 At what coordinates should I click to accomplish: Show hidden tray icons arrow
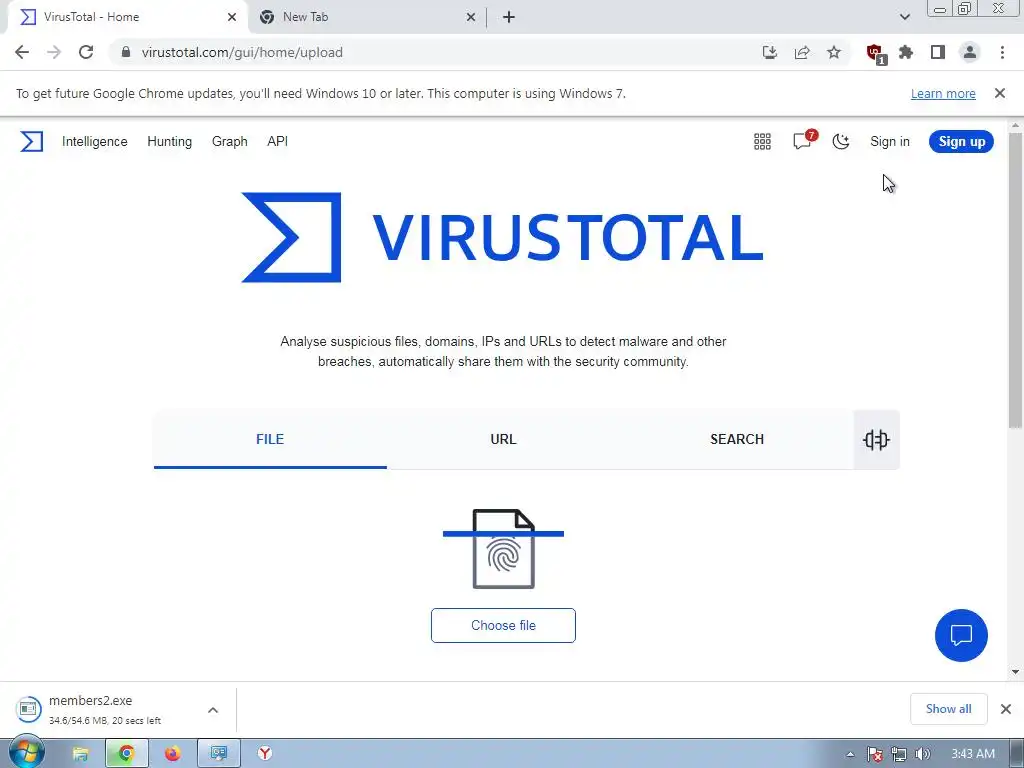(850, 754)
